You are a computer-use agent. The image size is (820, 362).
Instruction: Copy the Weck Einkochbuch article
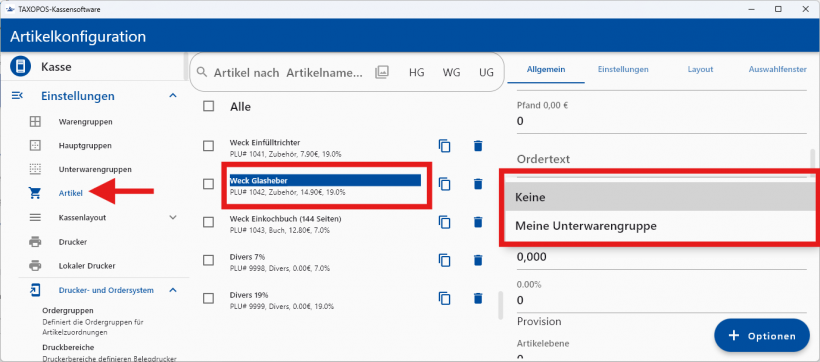445,222
